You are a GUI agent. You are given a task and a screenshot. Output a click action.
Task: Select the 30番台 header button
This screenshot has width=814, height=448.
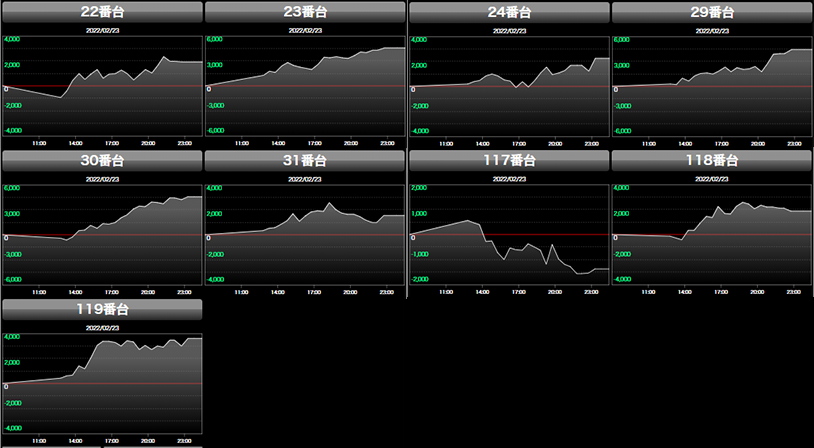102,160
